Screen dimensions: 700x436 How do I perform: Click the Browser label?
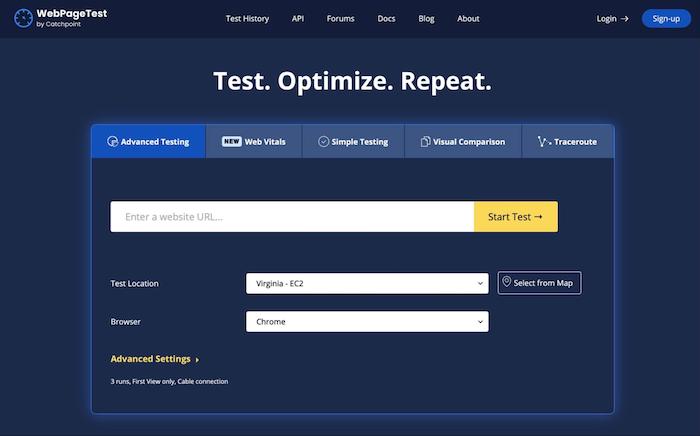coord(125,322)
